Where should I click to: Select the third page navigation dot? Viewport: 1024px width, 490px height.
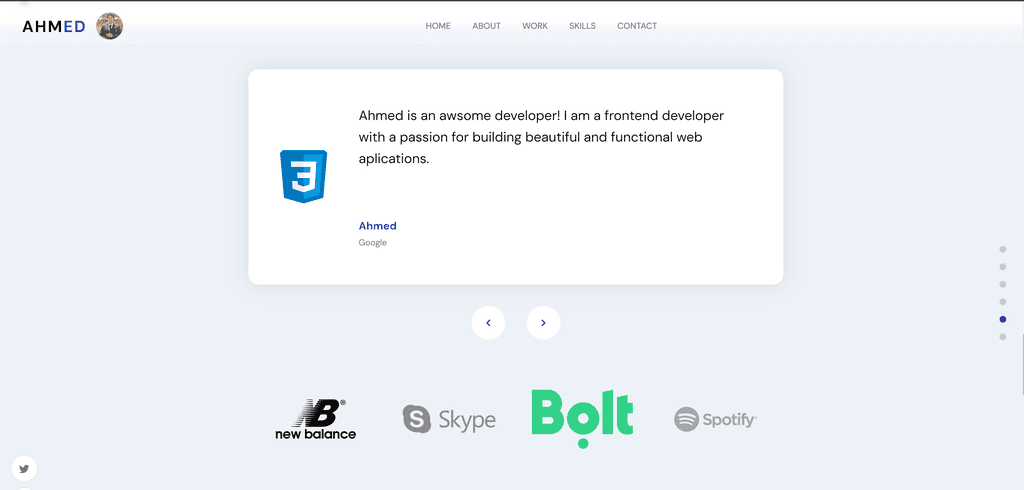point(1003,284)
